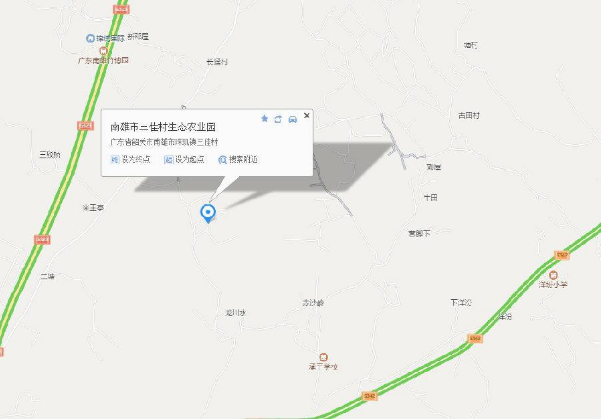Click the red icon above 广东南雄竹博园
The width and height of the screenshot is (602, 419).
click(x=103, y=51)
